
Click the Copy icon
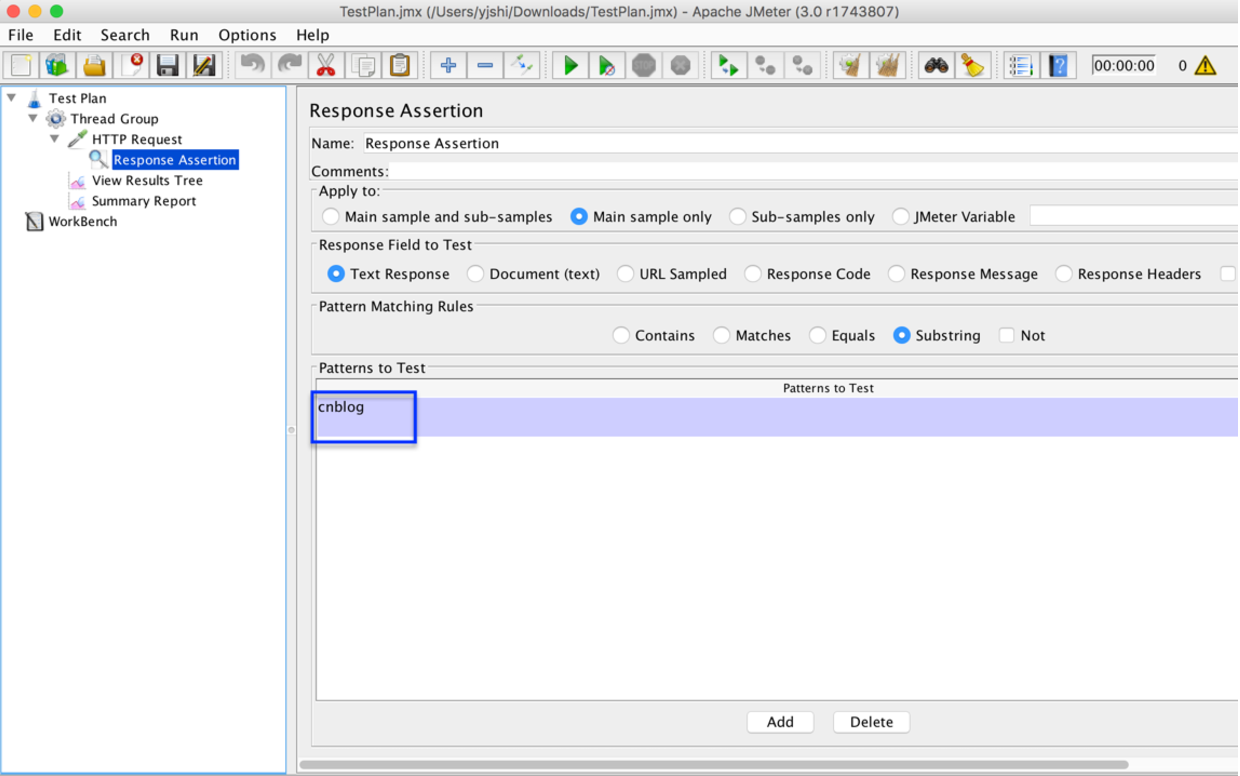363,66
